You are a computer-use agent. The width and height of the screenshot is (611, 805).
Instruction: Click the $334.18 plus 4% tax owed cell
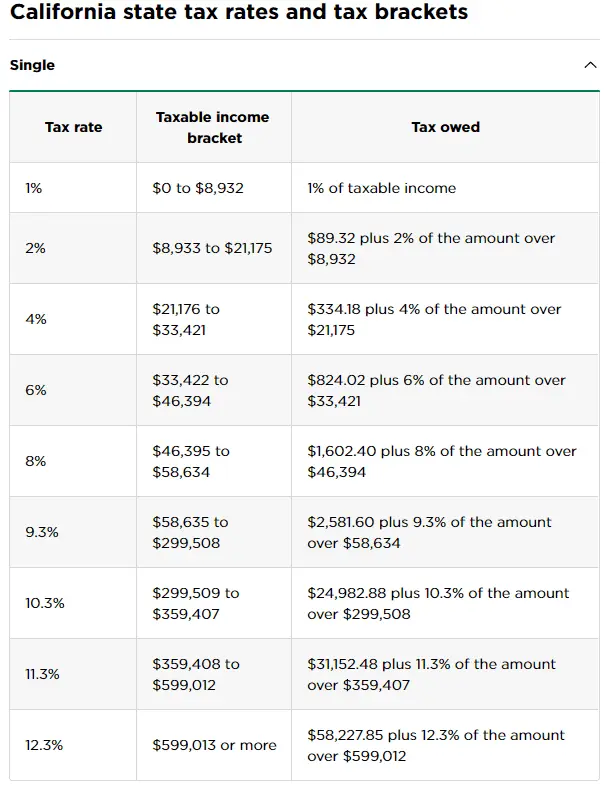coord(434,319)
